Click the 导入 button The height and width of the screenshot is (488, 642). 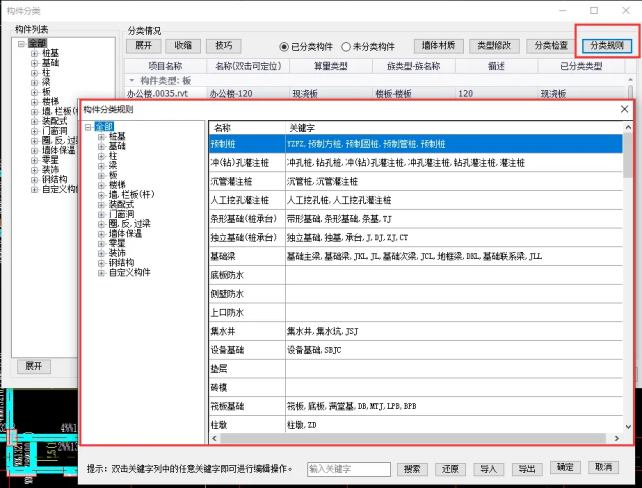point(487,468)
